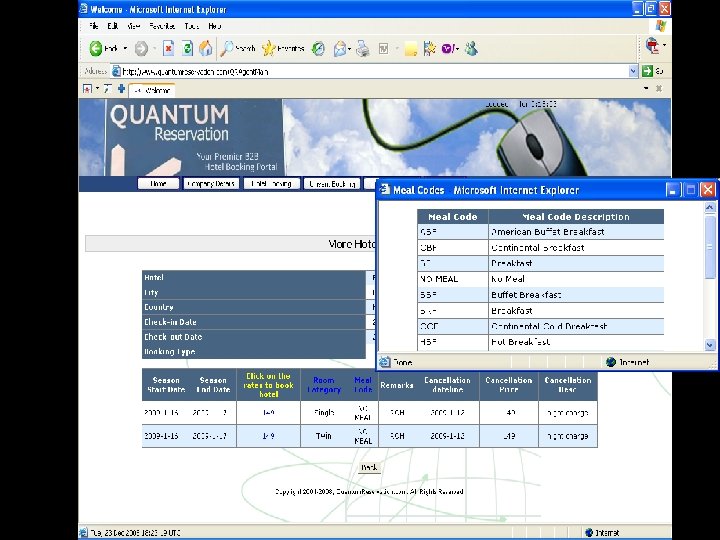This screenshot has height=540, width=720.
Task: Click the green Go arrow button
Action: (647, 71)
